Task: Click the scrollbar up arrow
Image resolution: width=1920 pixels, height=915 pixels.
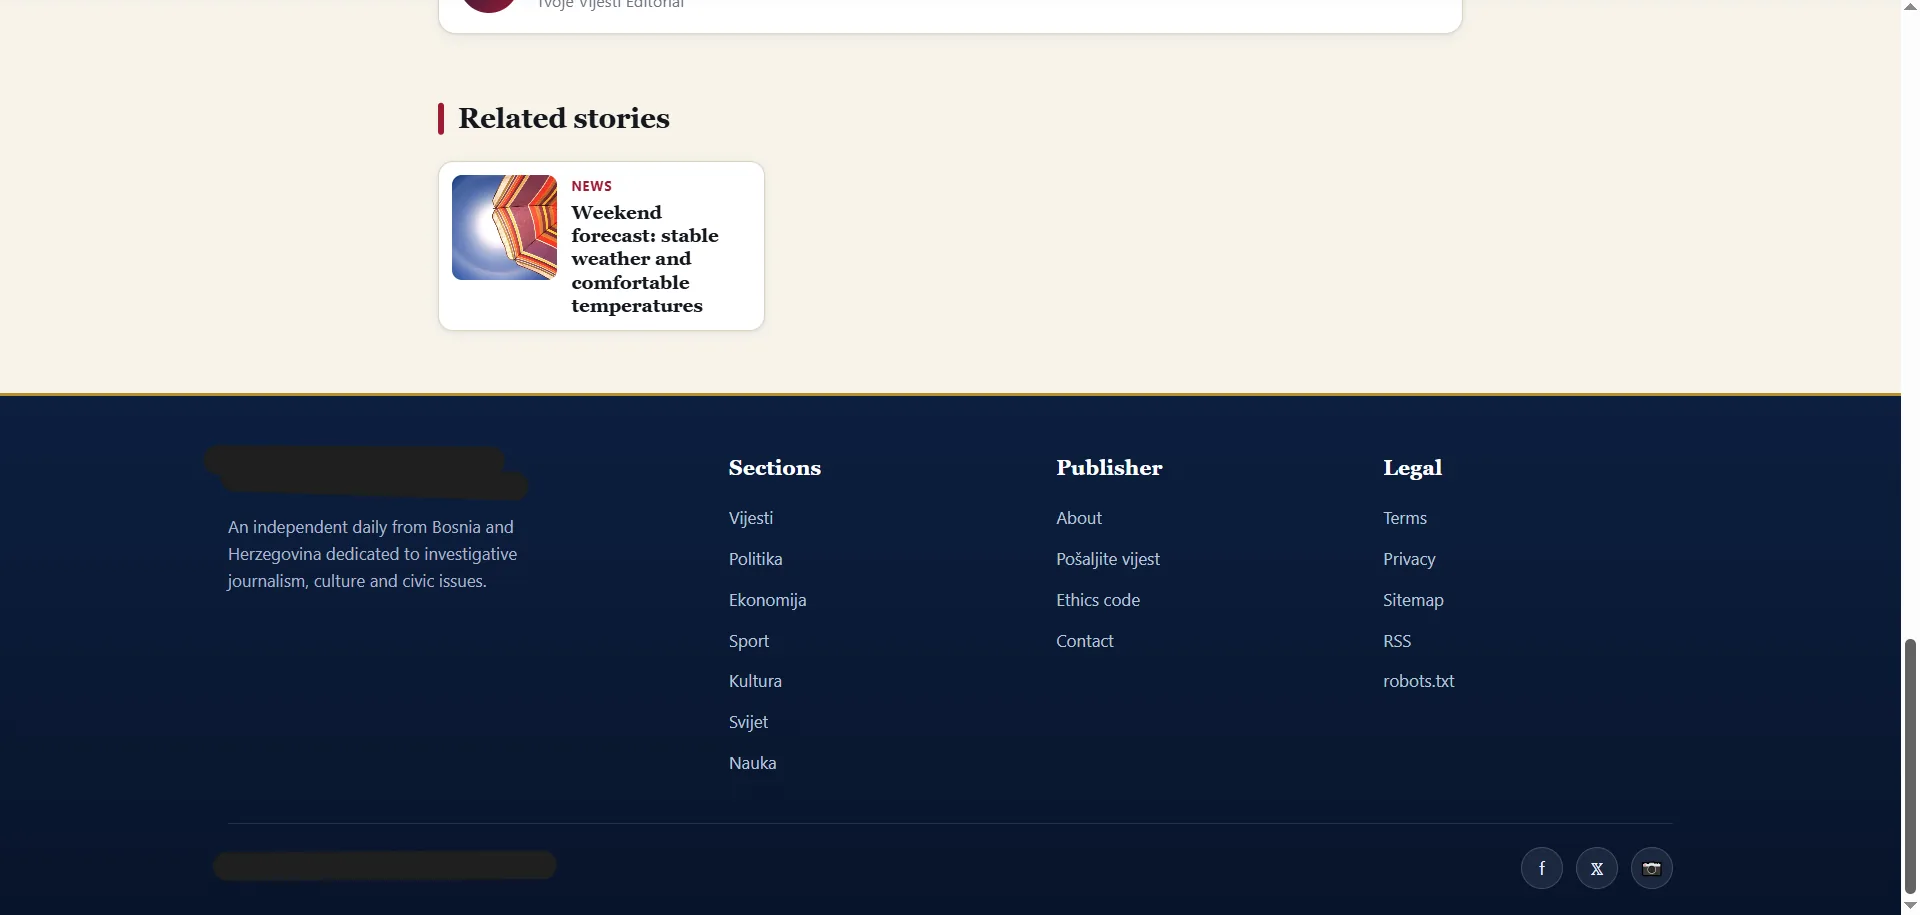Action: [1910, 8]
